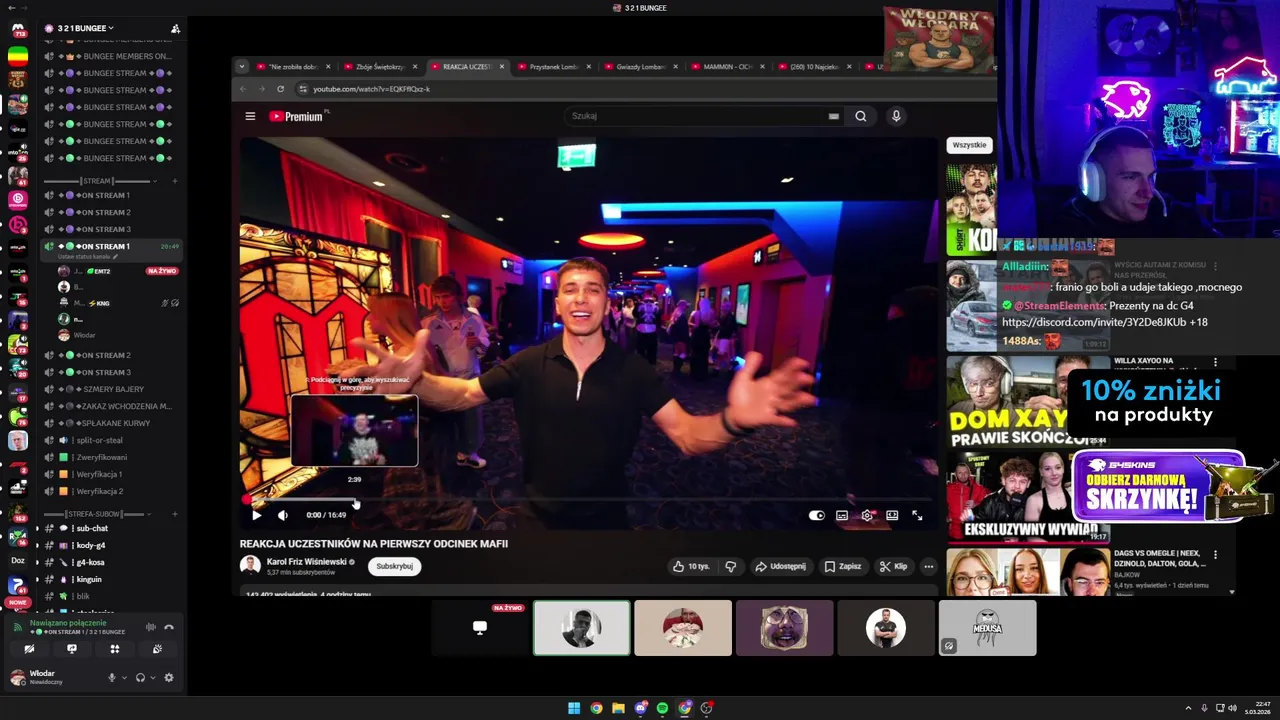Click the Subskrybuj button
This screenshot has width=1280, height=720.
click(x=394, y=566)
